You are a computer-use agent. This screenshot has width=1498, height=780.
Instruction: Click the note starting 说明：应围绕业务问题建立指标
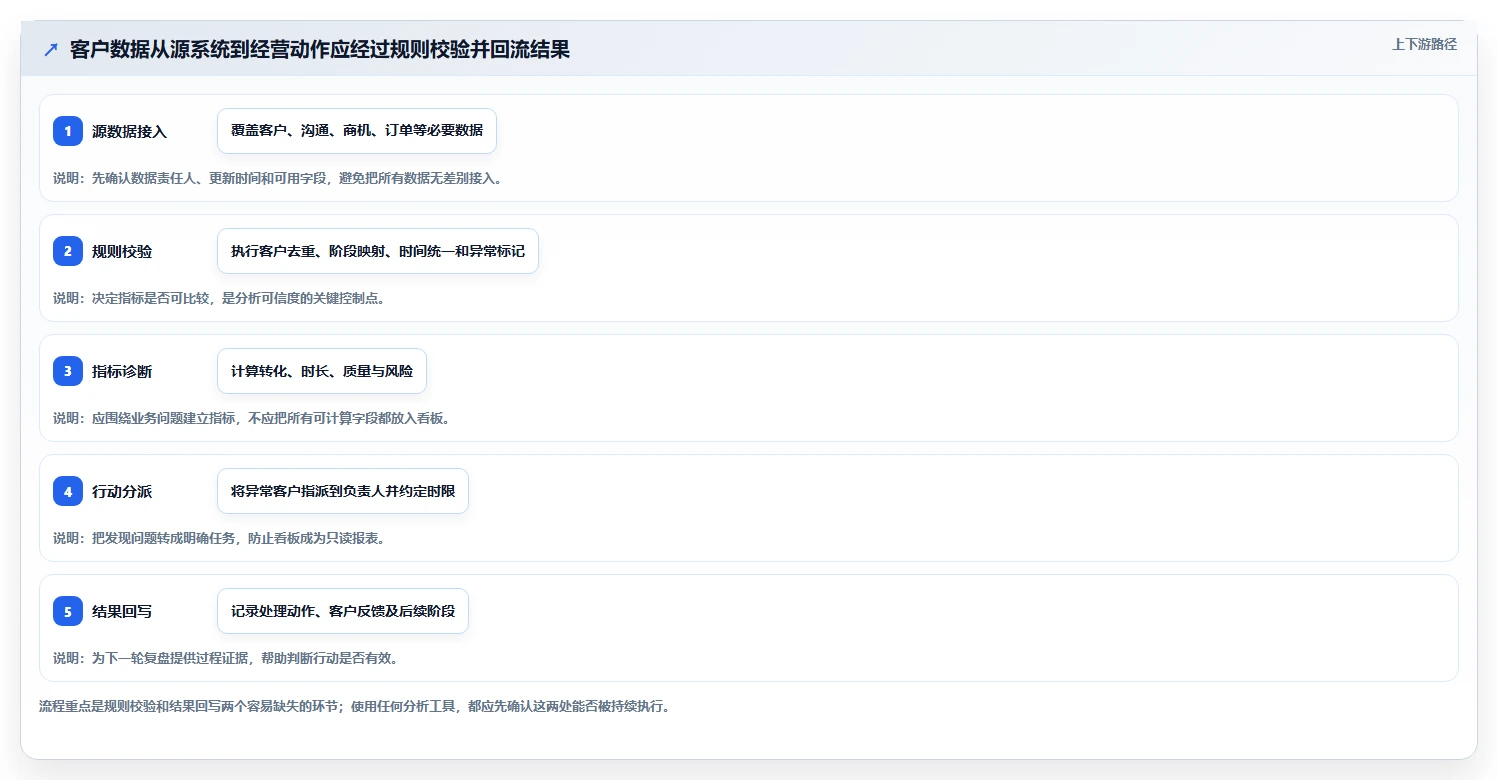252,418
